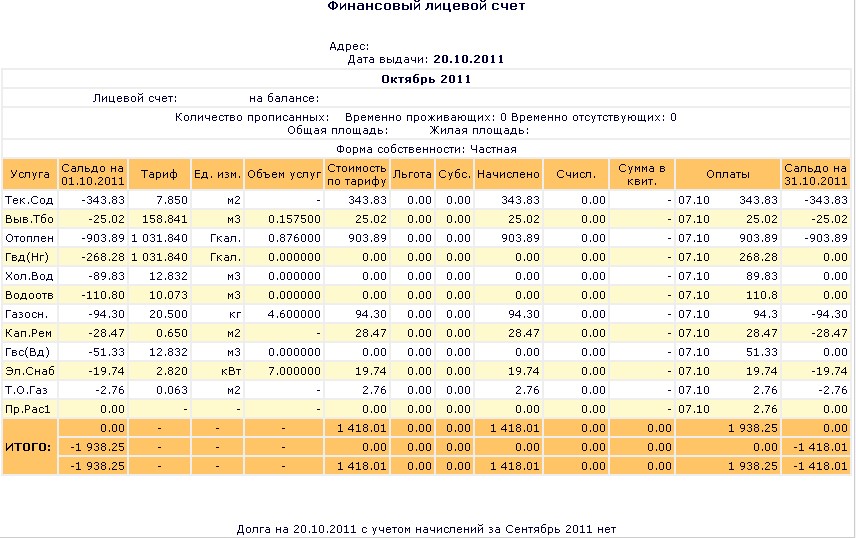The image size is (856, 538).
Task: Click unit 'кг' in Газосн. row
Action: [235, 314]
